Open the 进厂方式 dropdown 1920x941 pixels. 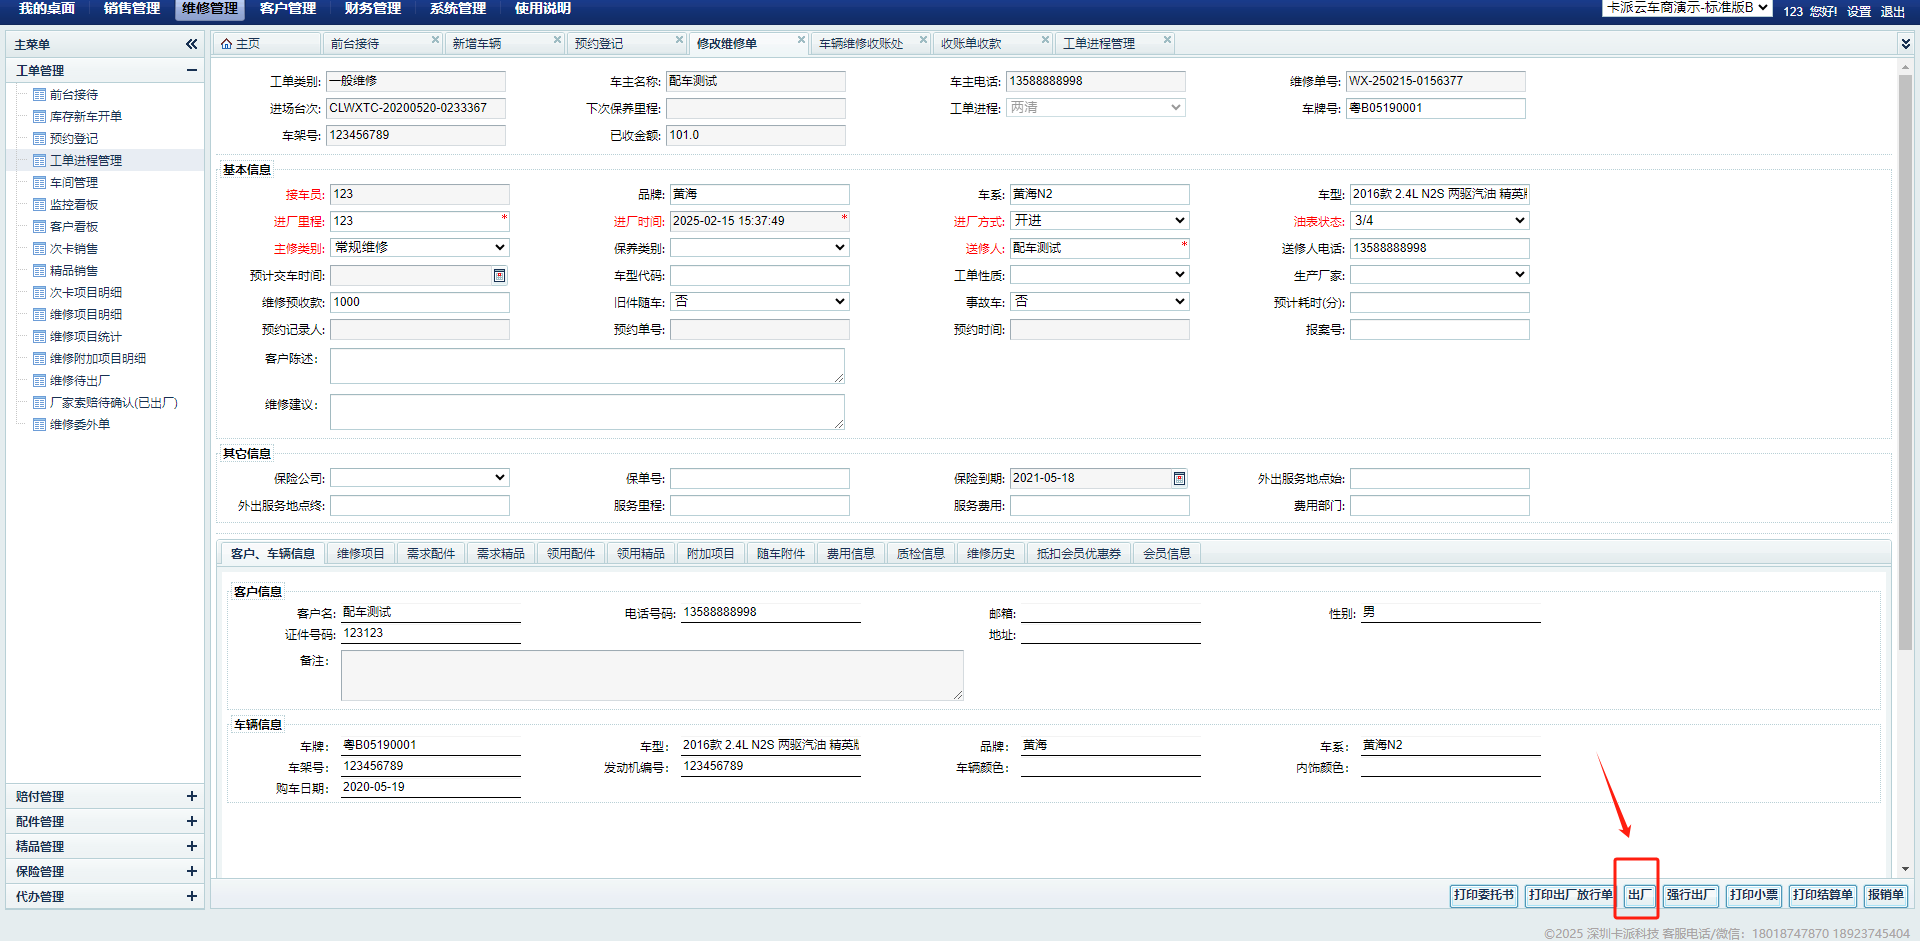[x=1099, y=221]
